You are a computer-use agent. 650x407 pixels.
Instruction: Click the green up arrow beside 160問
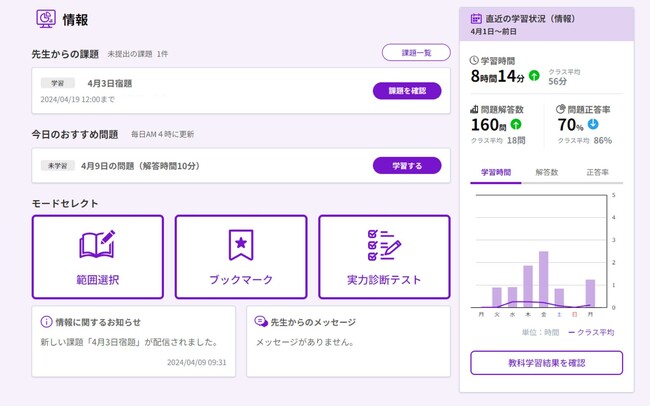(x=516, y=125)
